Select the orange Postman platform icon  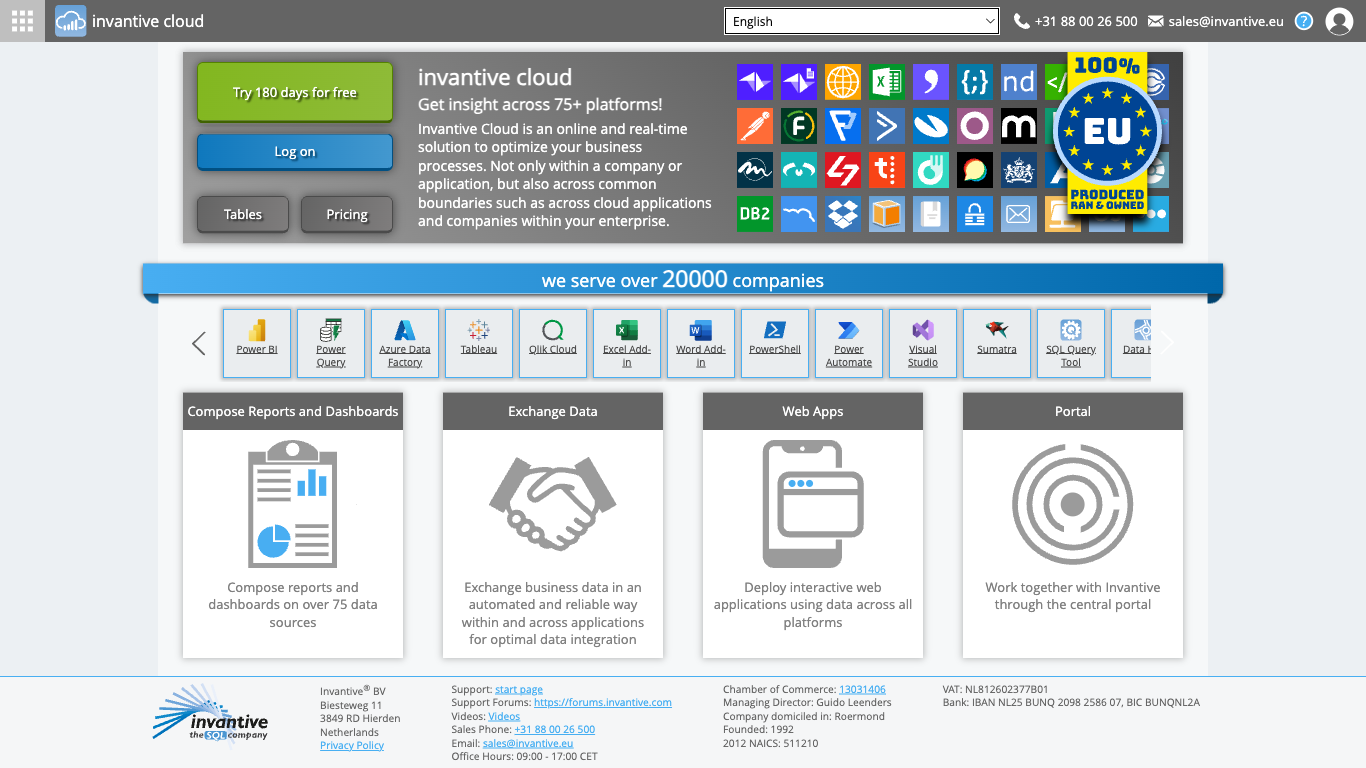[755, 126]
